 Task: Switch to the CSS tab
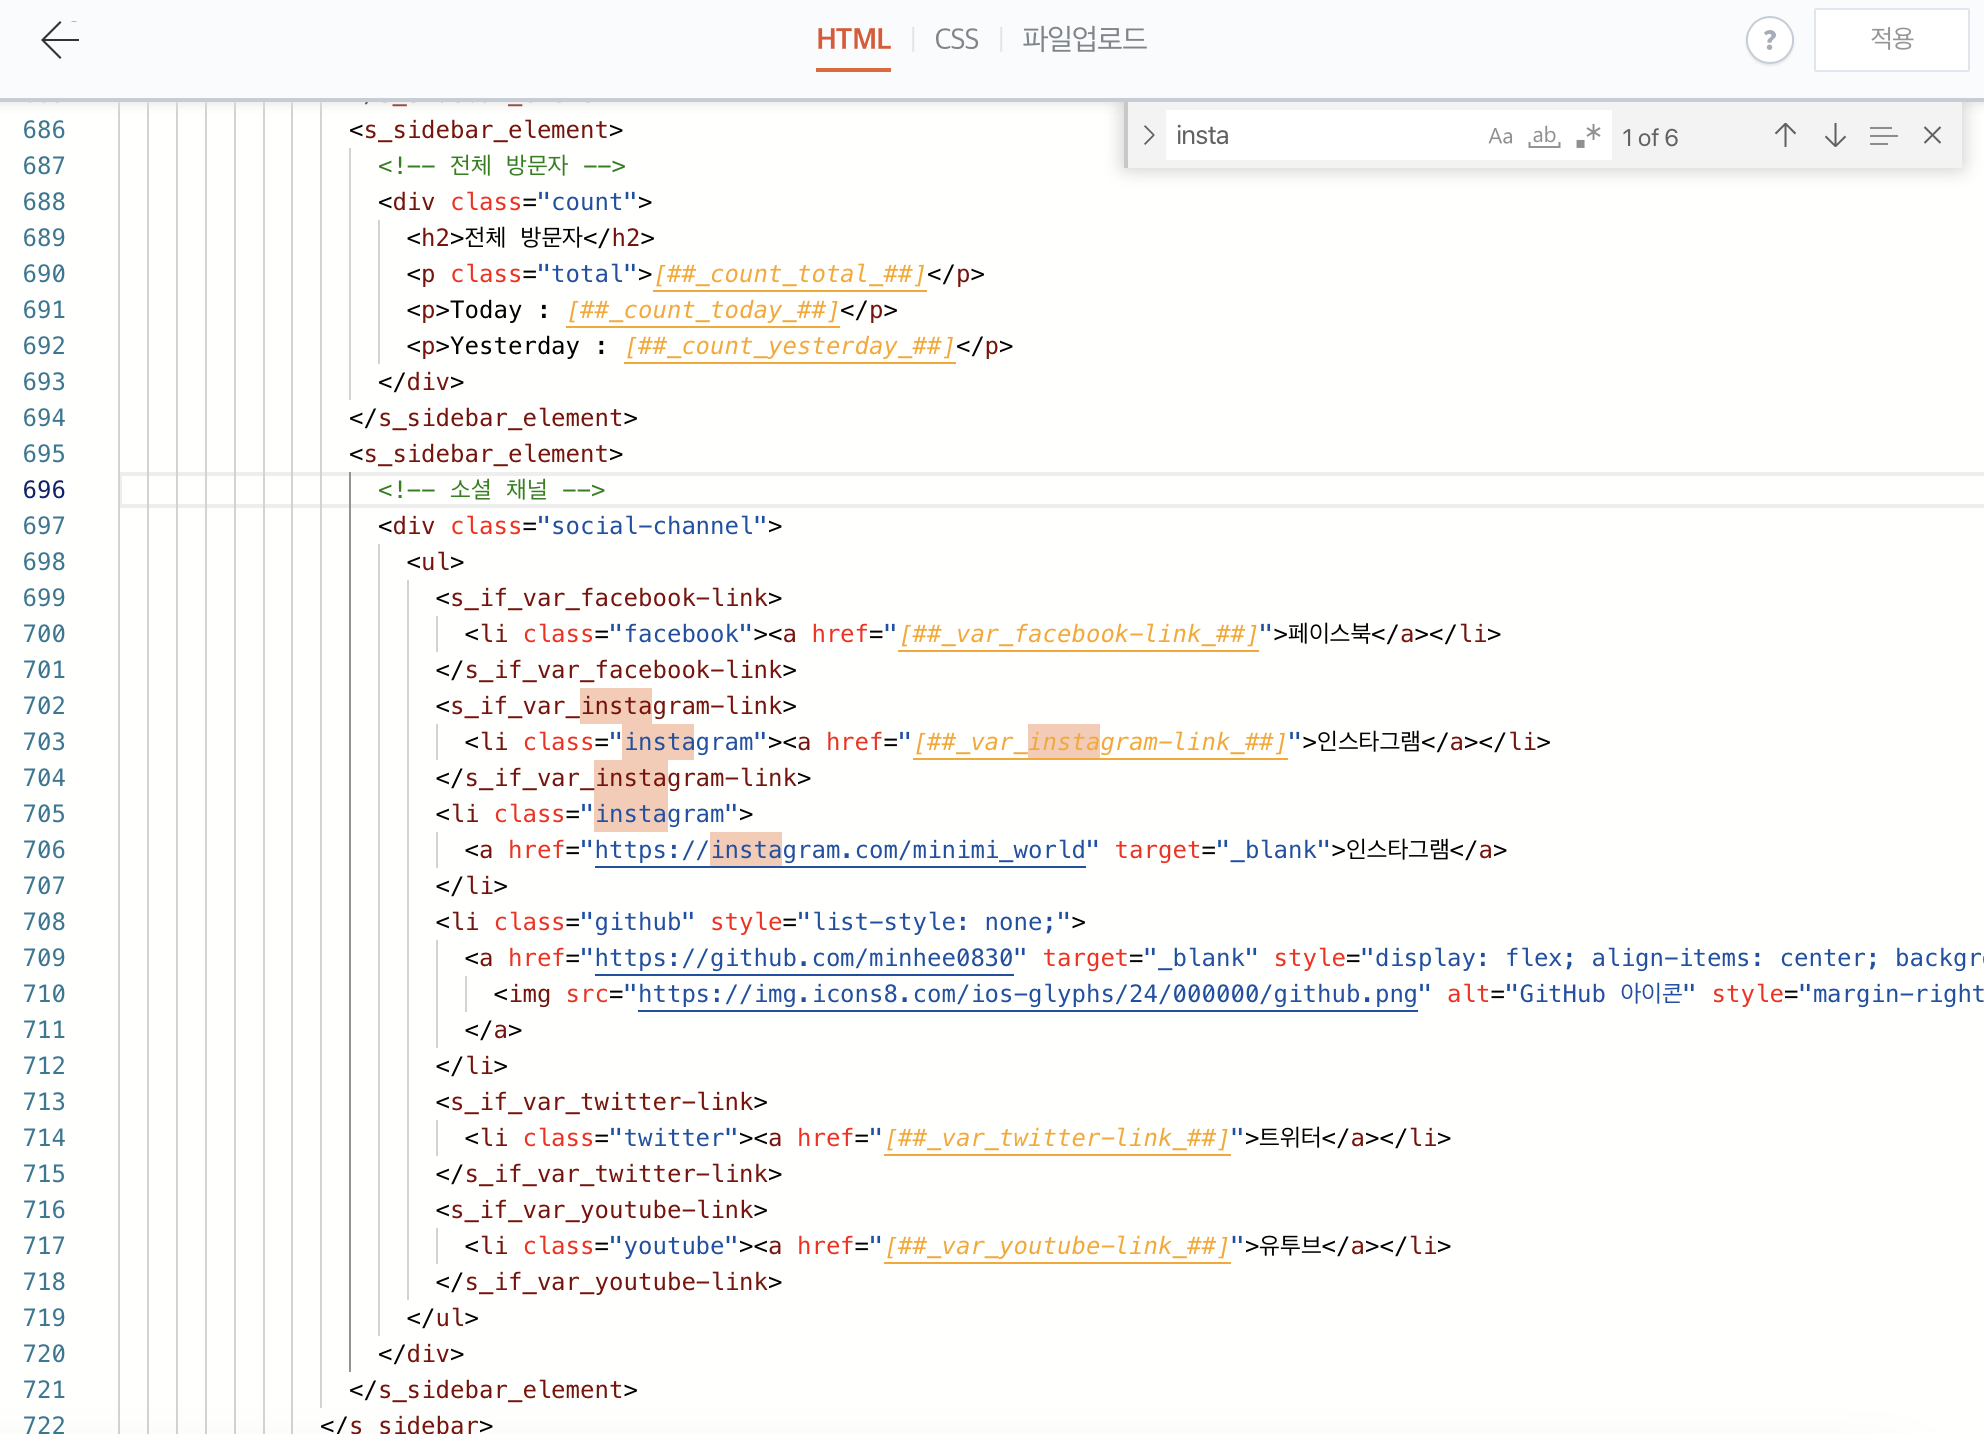click(956, 40)
